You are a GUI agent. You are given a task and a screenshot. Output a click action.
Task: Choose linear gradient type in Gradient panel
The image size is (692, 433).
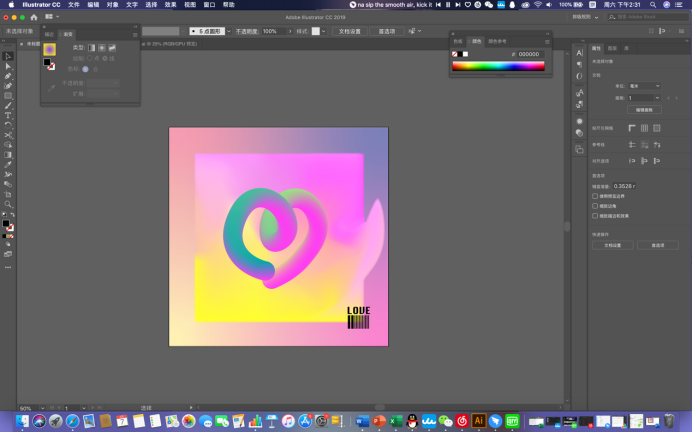click(x=91, y=48)
